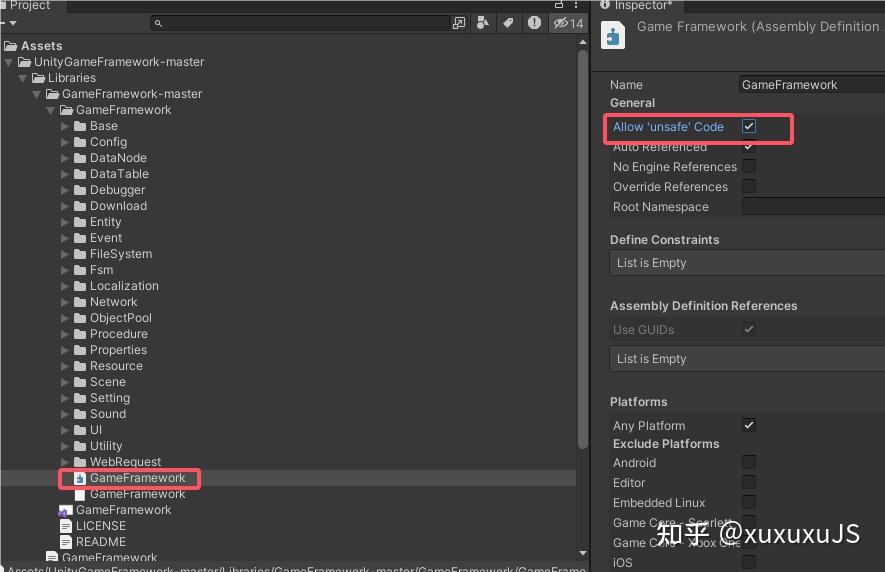
Task: Select the GameFramework asmdef puzzle icon
Action: pos(80,478)
